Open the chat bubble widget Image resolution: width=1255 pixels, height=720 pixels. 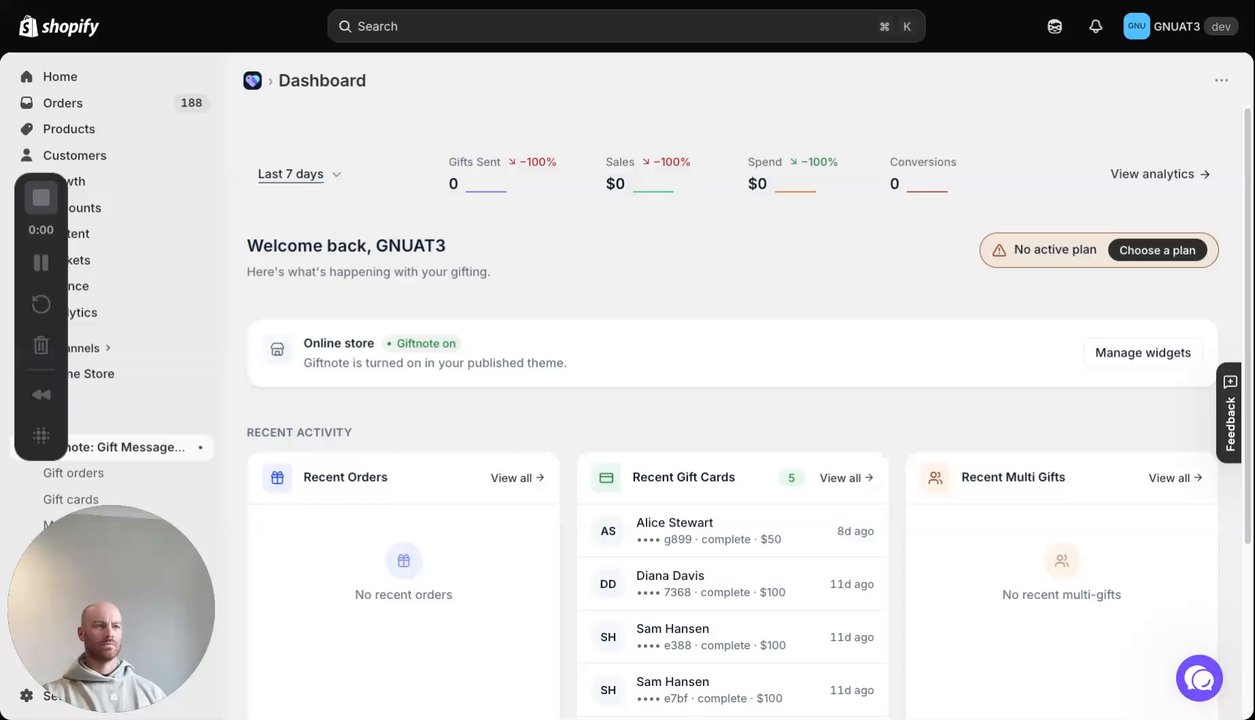(x=1199, y=679)
